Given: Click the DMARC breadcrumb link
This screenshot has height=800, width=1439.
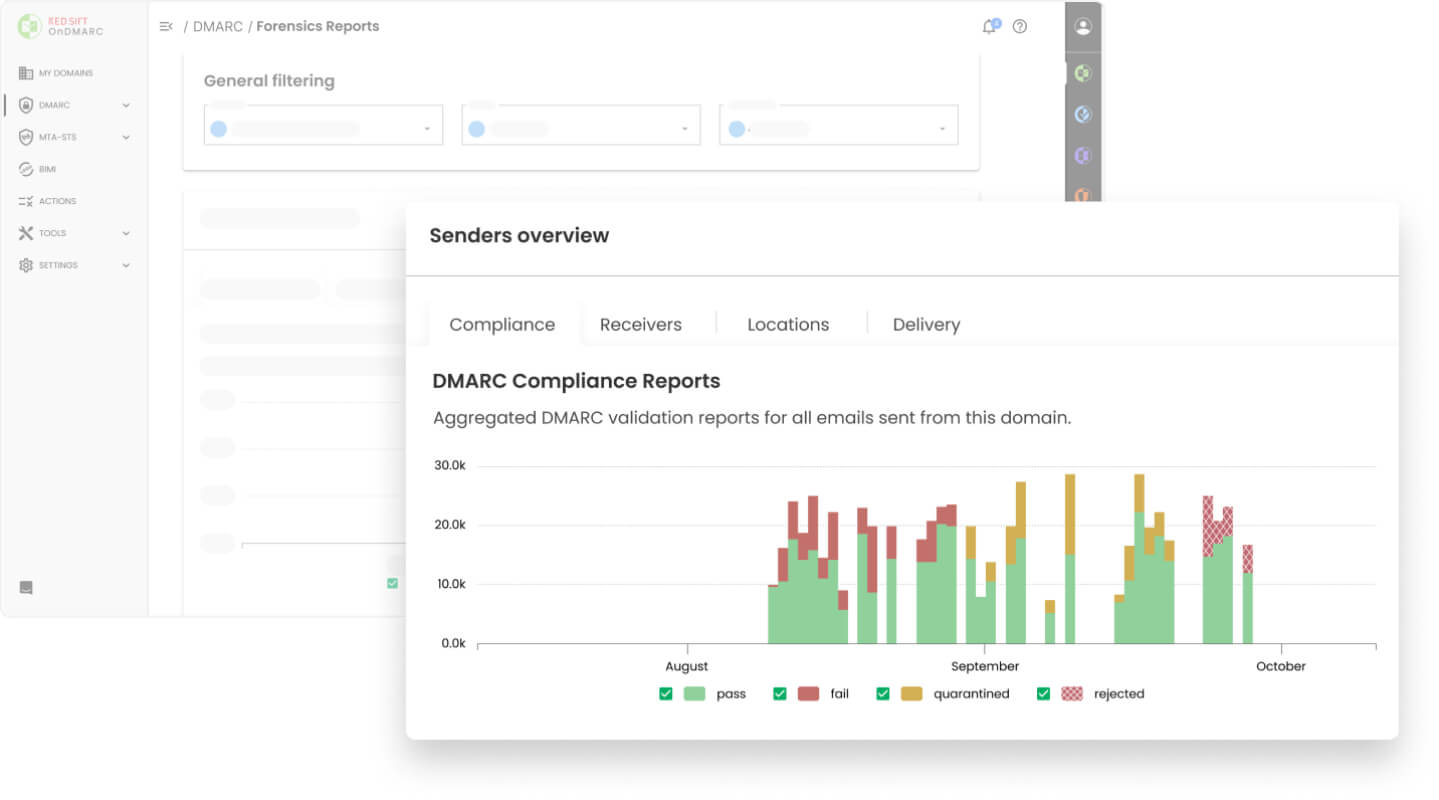Looking at the screenshot, I should pyautogui.click(x=218, y=27).
